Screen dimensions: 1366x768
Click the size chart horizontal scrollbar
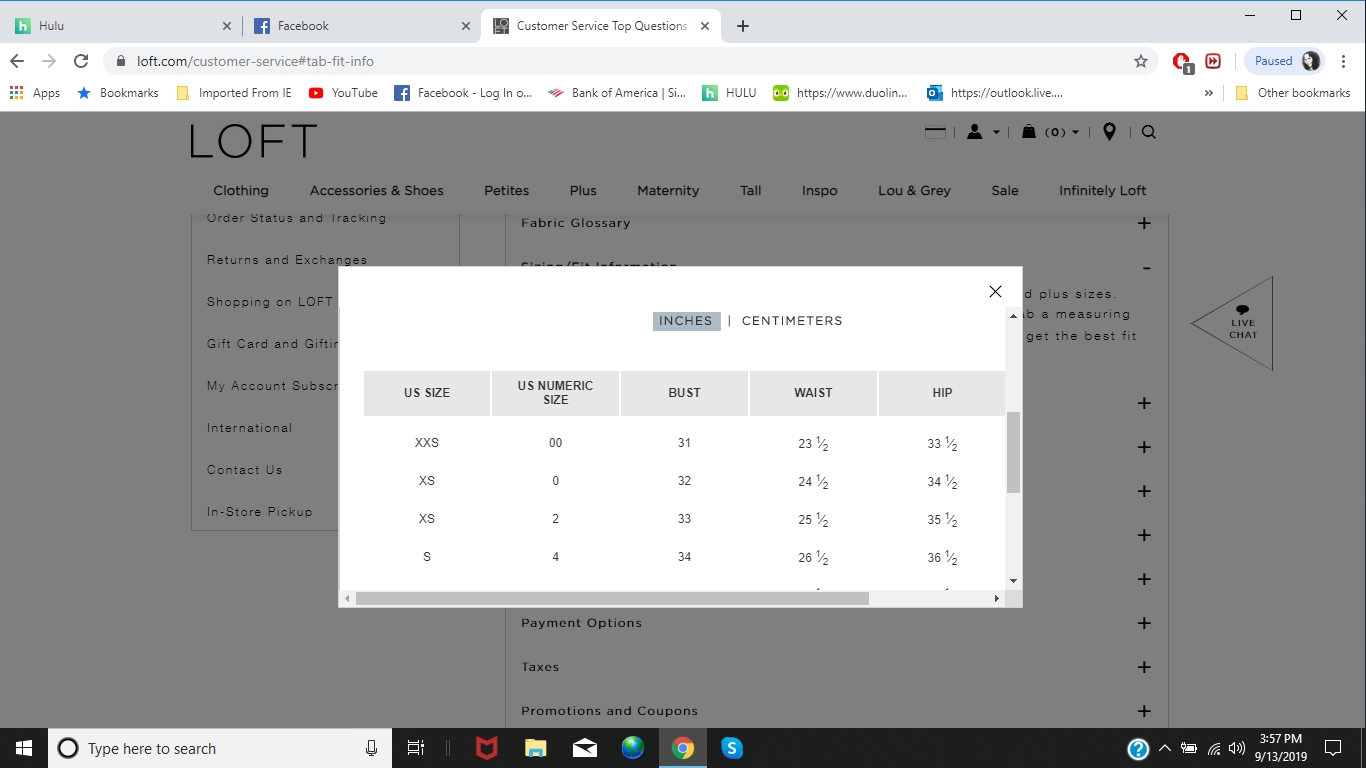point(612,598)
